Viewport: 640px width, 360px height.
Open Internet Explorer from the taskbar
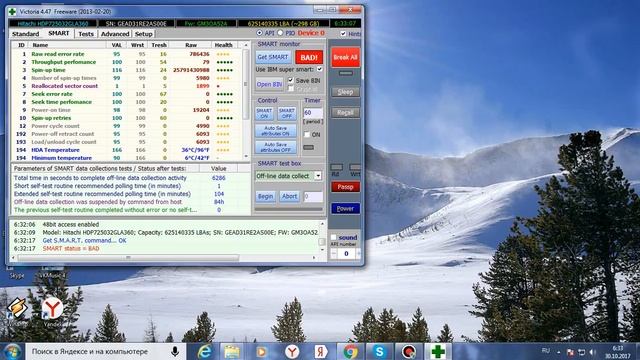coord(204,351)
